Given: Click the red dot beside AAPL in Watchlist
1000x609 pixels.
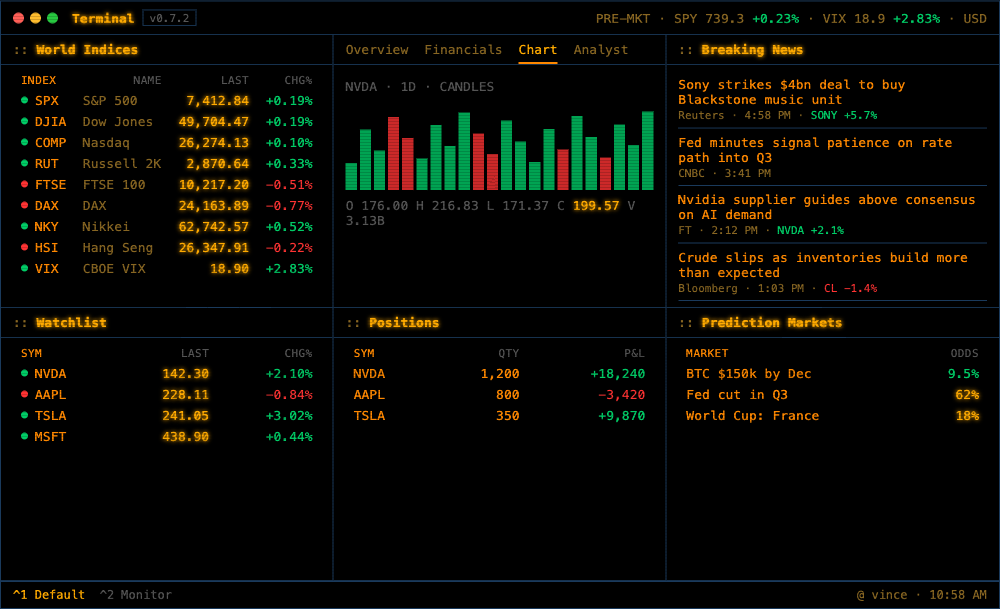Looking at the screenshot, I should 24,394.
